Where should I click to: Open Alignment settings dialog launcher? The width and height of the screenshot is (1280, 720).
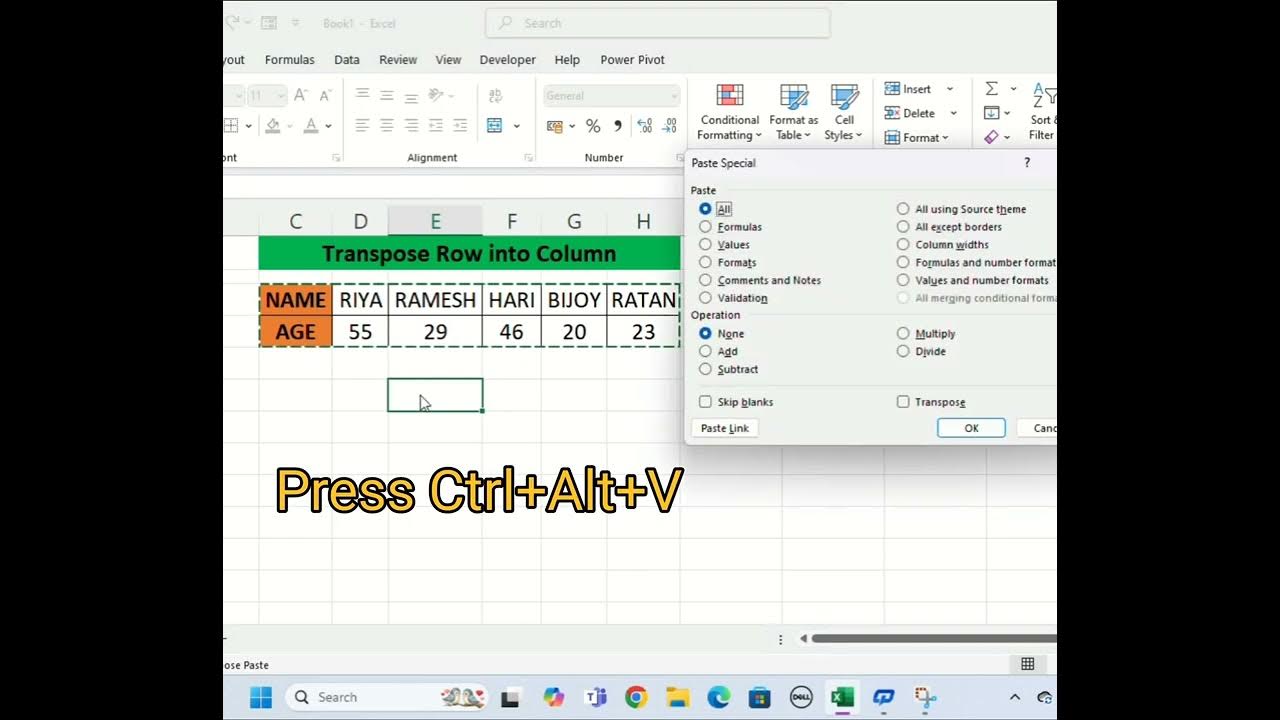click(528, 158)
